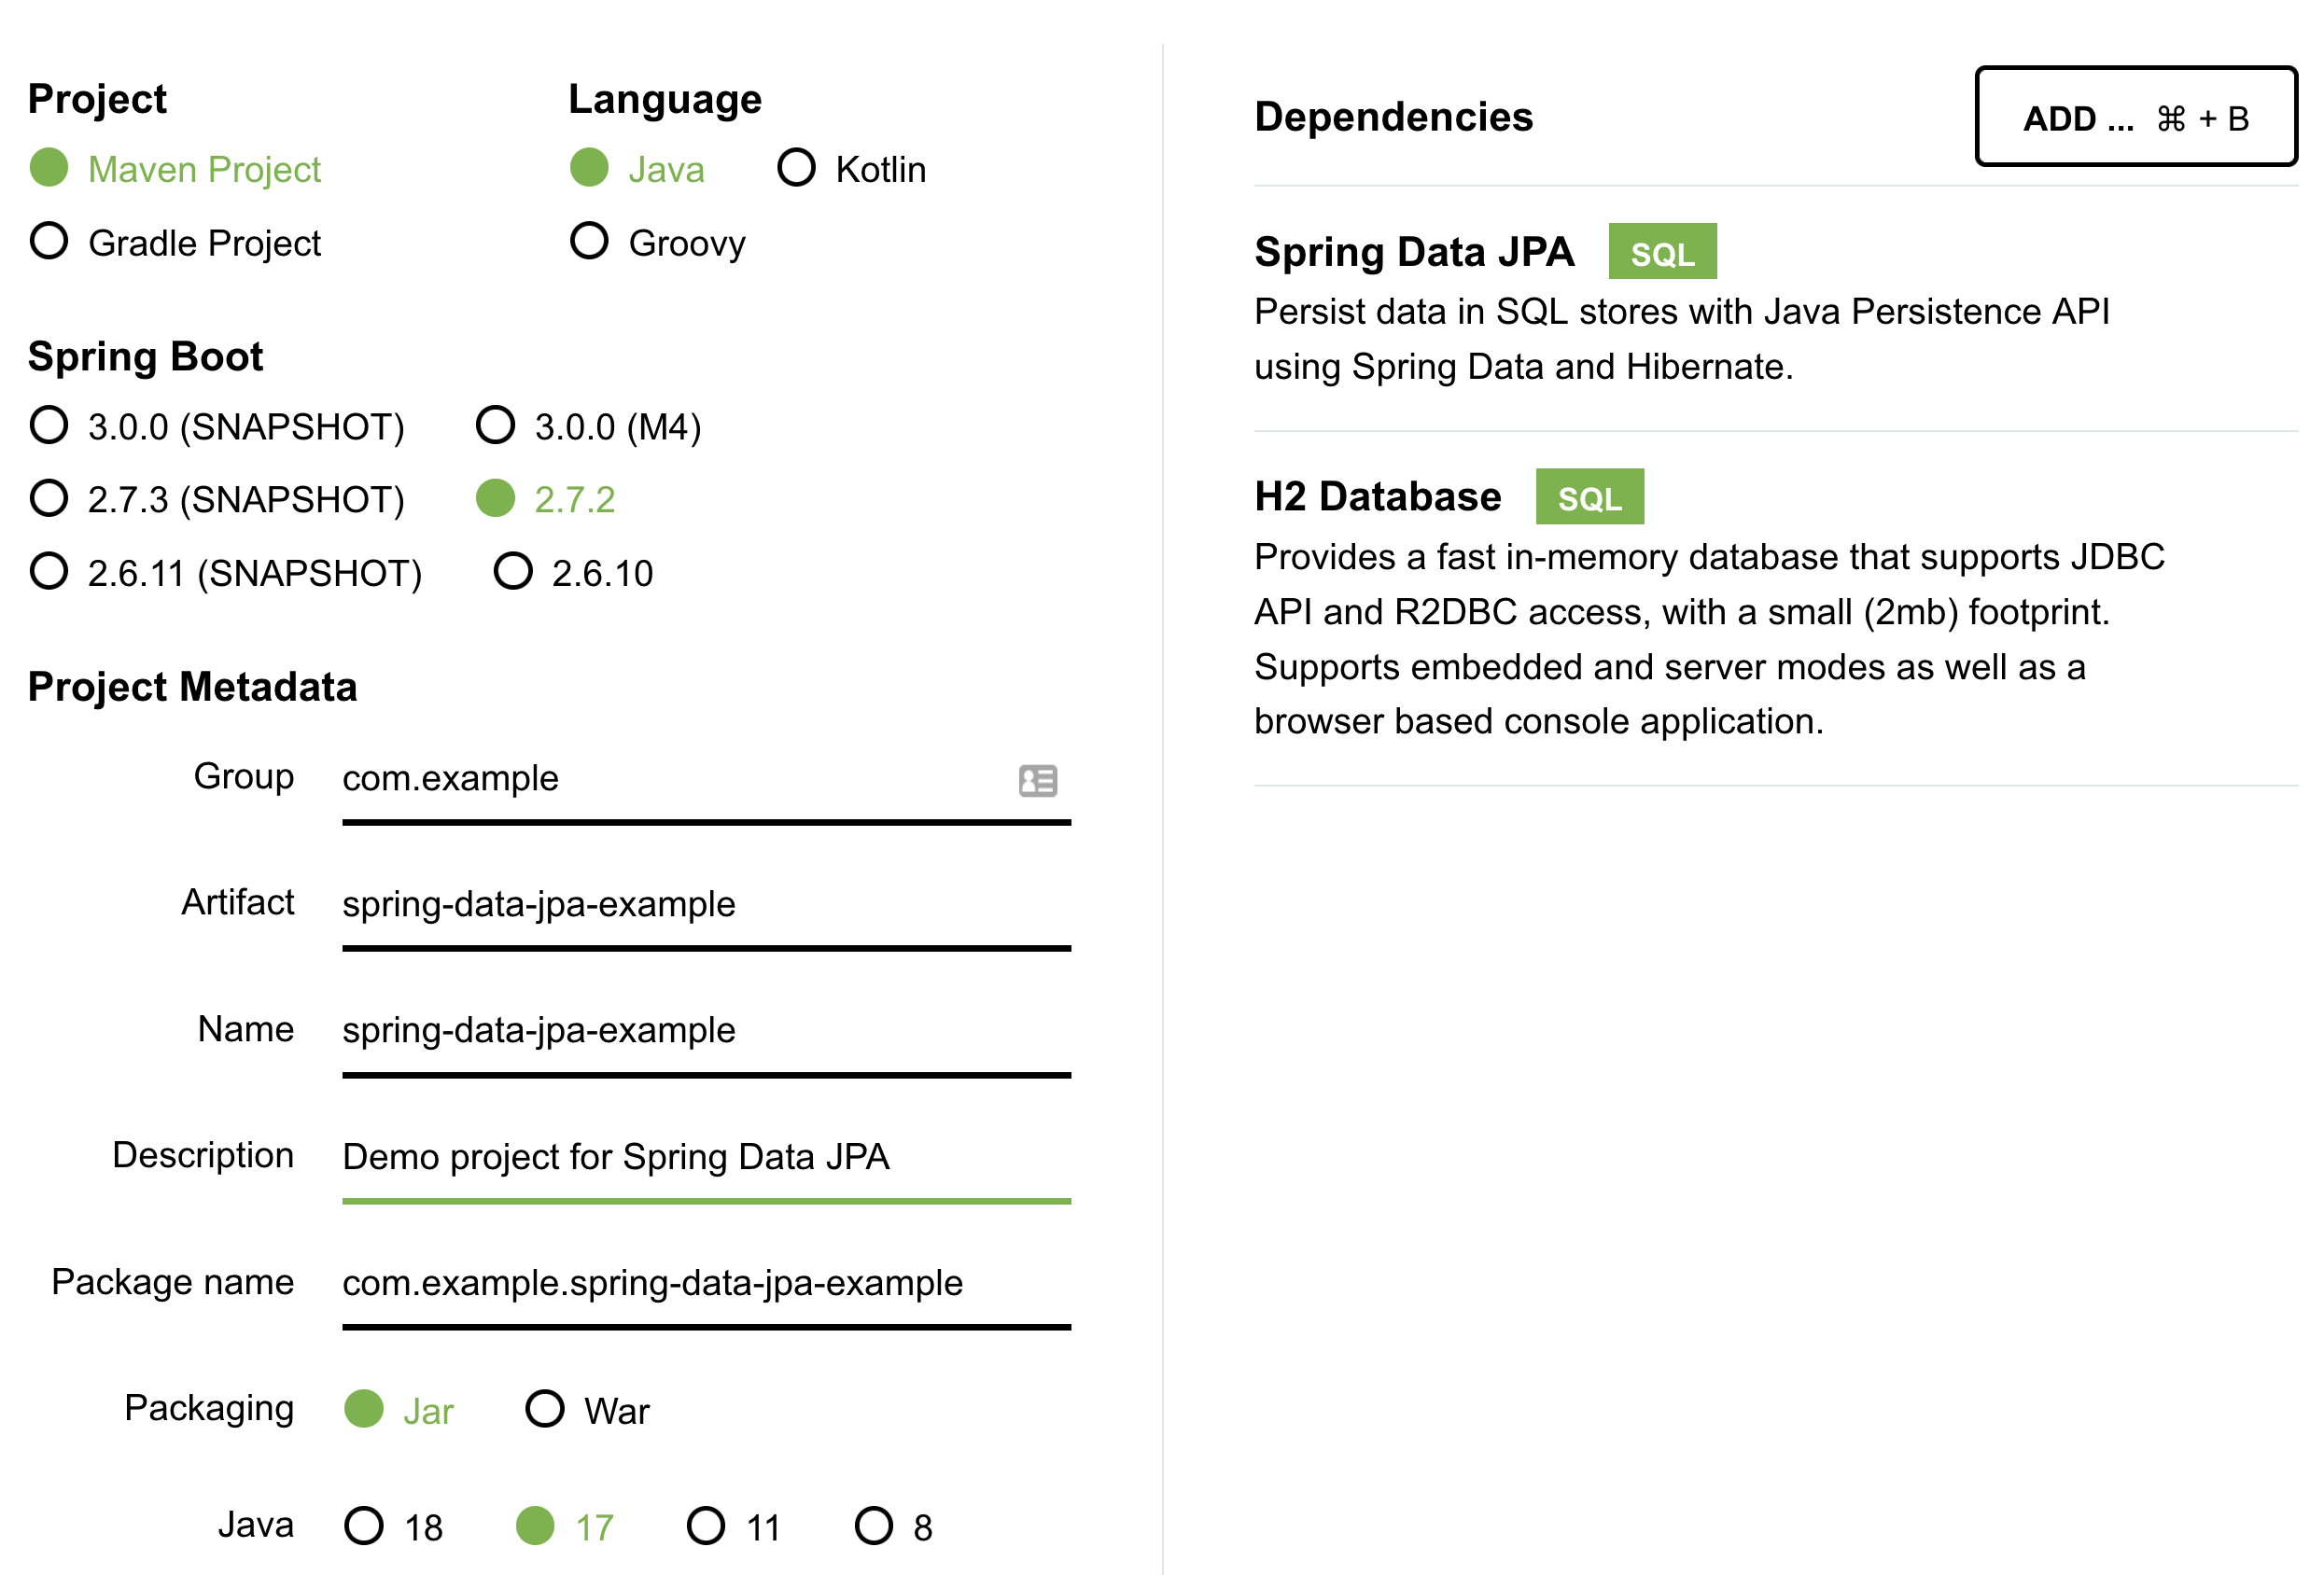Click the H2 Database dependency entry

tap(1377, 497)
